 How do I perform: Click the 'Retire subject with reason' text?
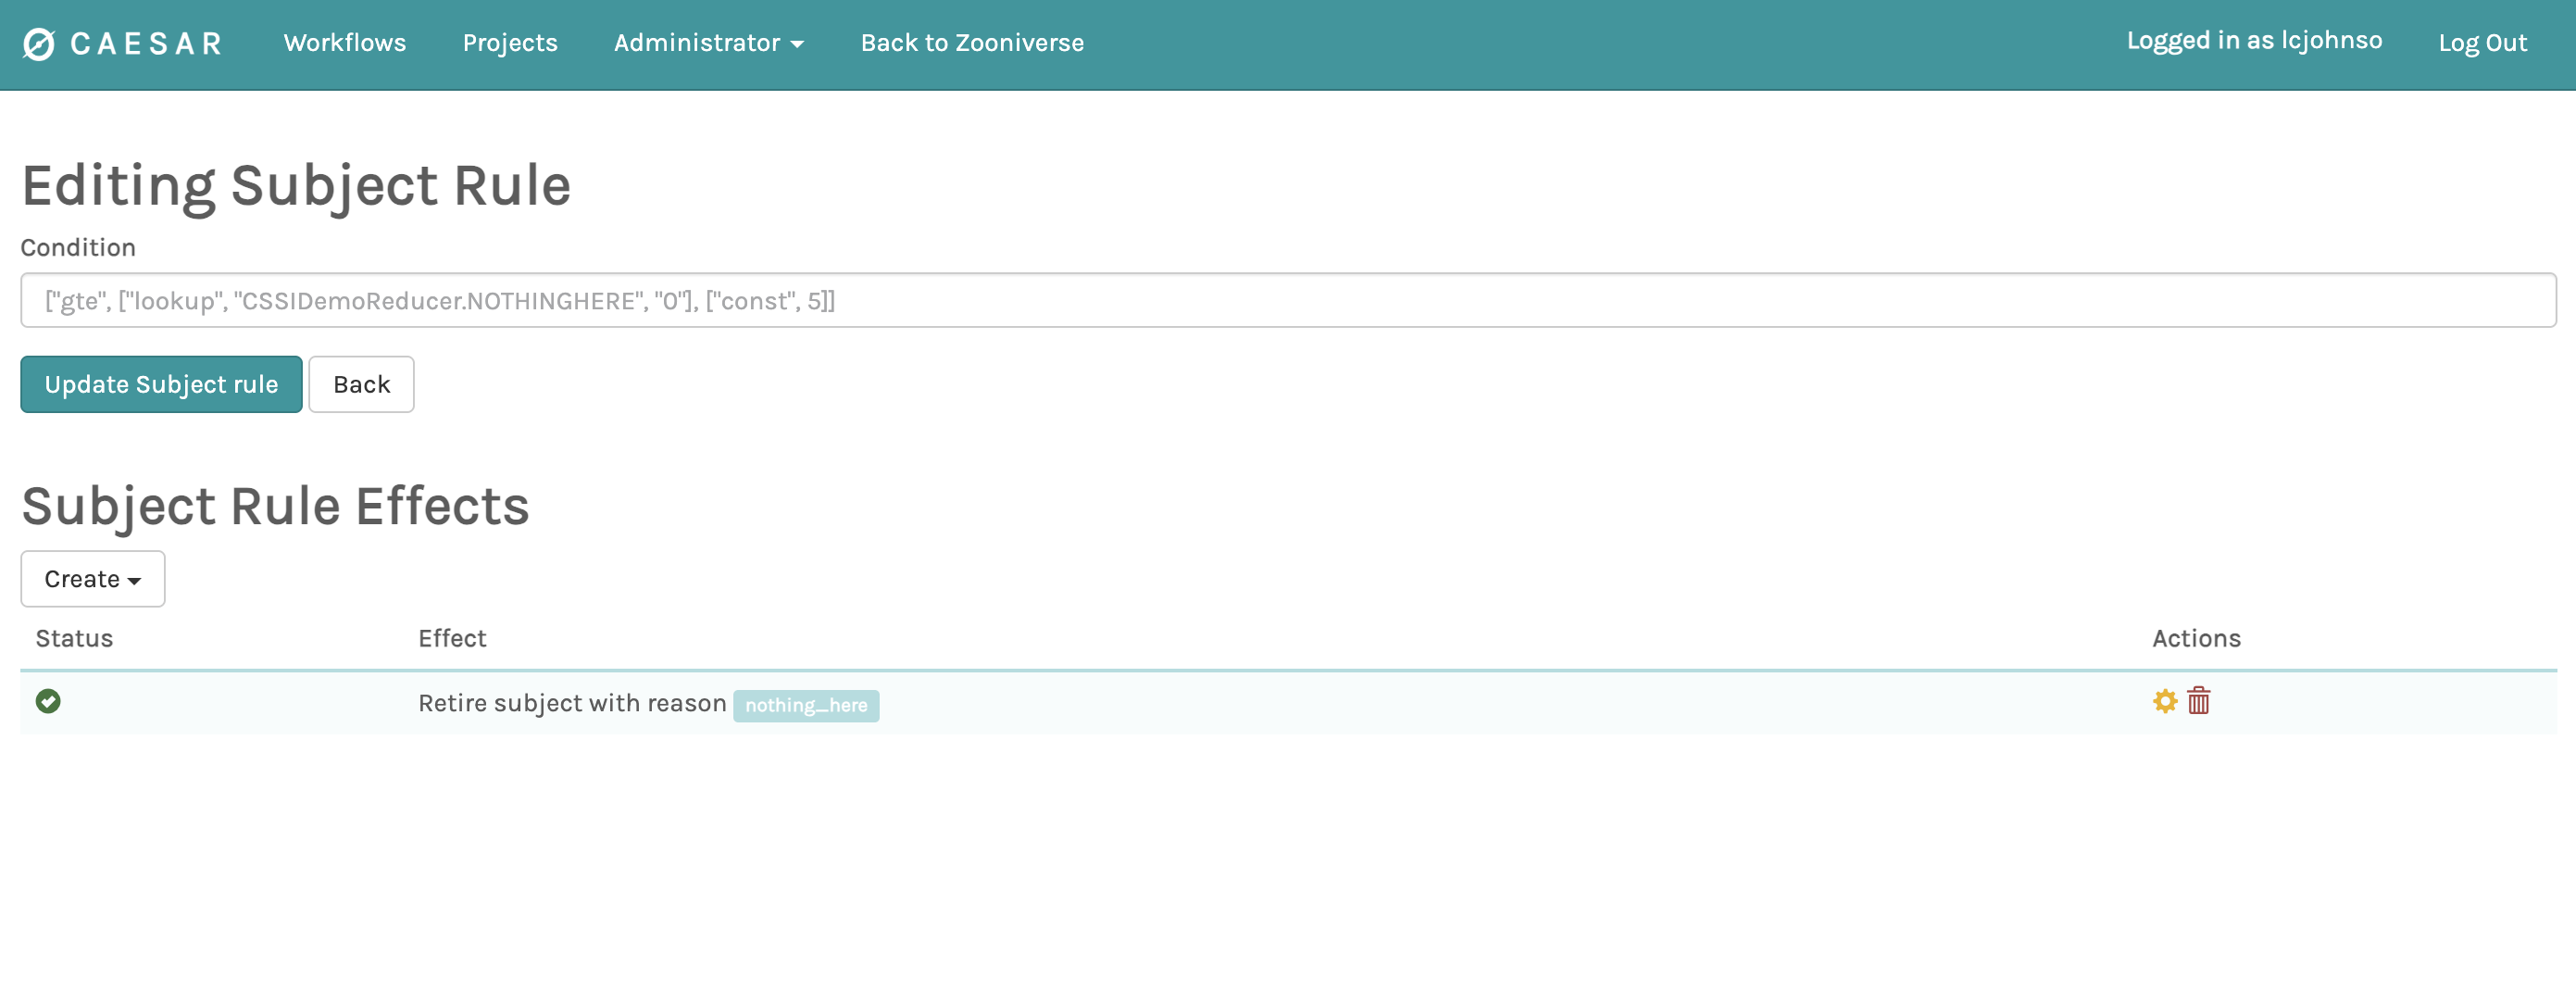[x=571, y=703]
